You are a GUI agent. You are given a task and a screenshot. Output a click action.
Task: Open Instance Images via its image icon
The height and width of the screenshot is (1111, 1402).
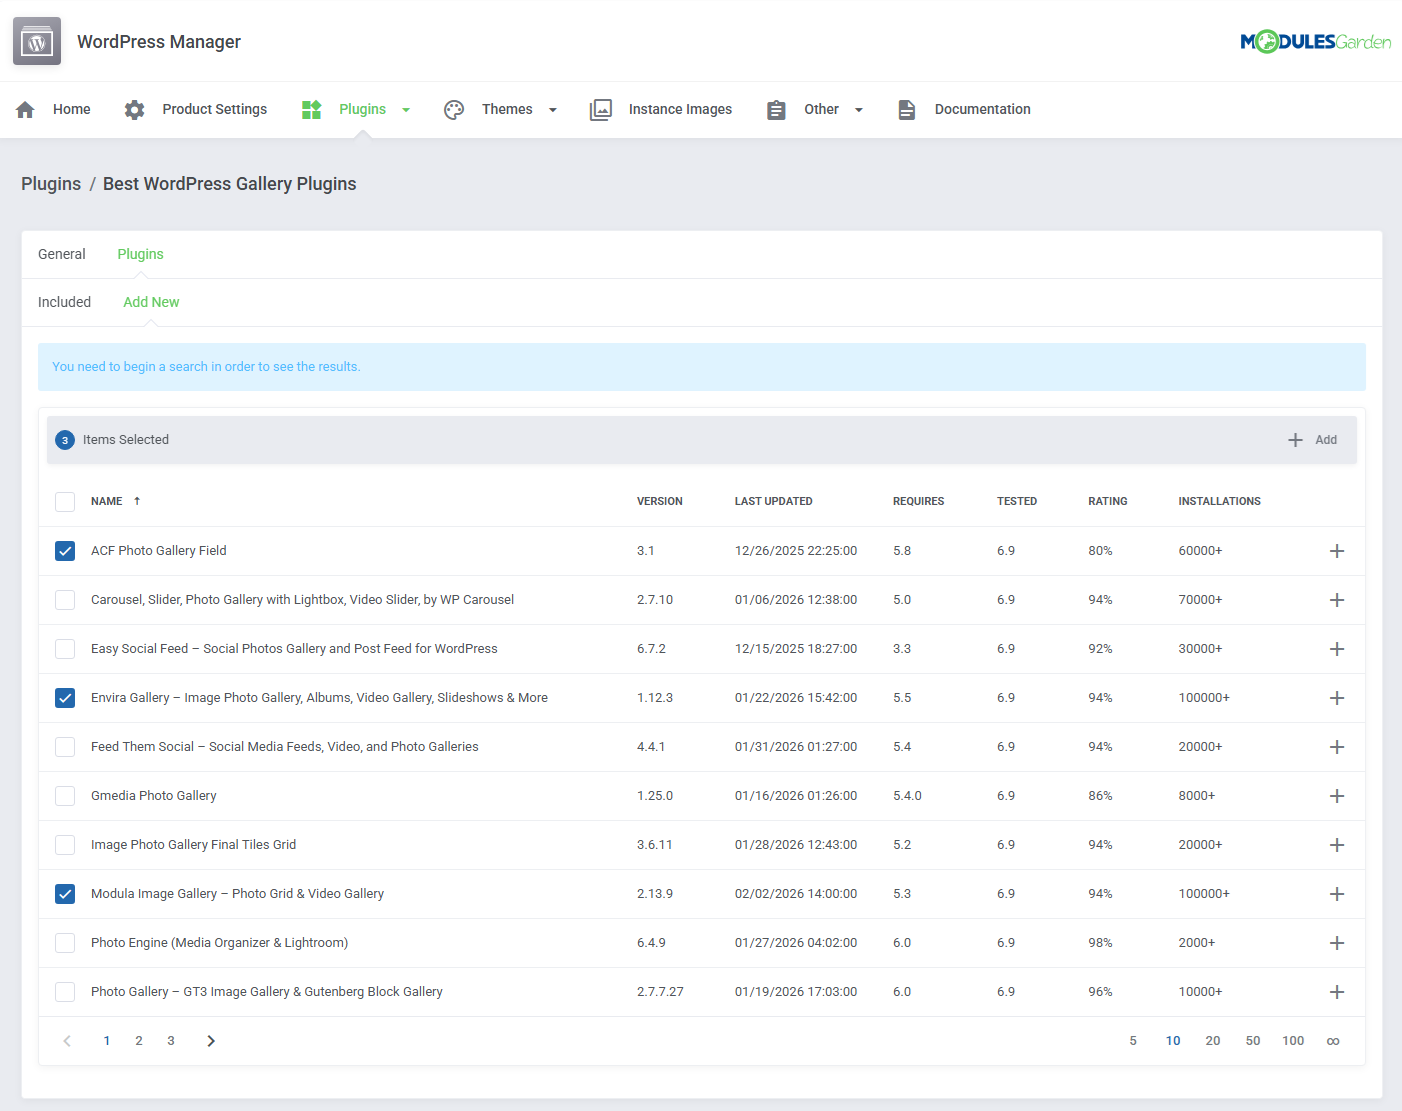(x=600, y=109)
